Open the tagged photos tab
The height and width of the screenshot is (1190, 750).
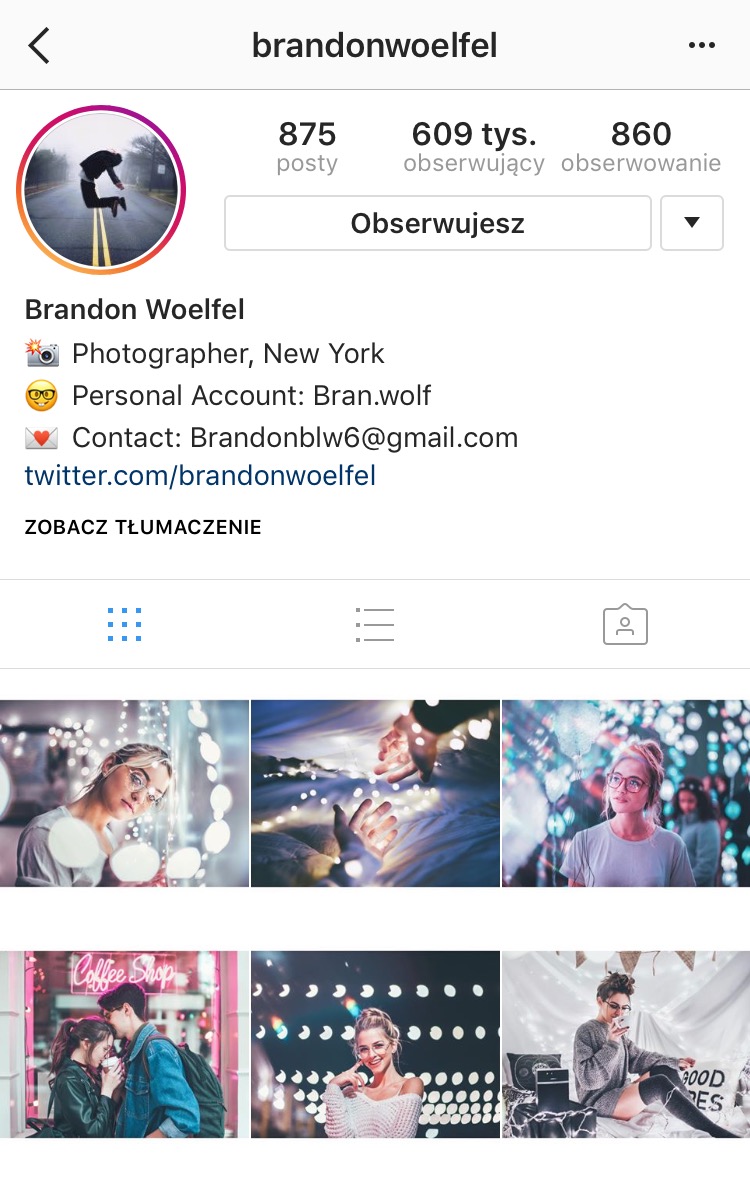pyautogui.click(x=626, y=625)
